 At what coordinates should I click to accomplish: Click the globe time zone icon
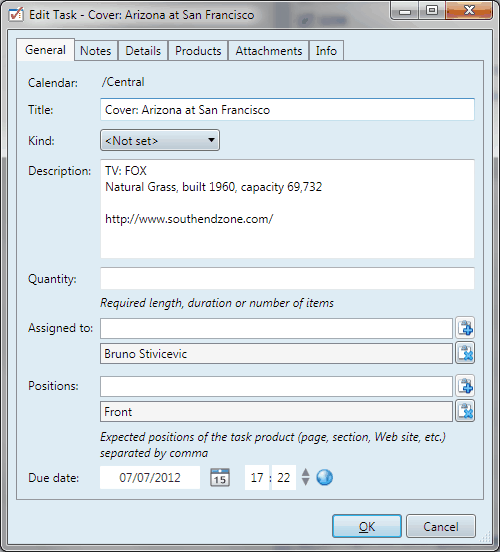324,478
